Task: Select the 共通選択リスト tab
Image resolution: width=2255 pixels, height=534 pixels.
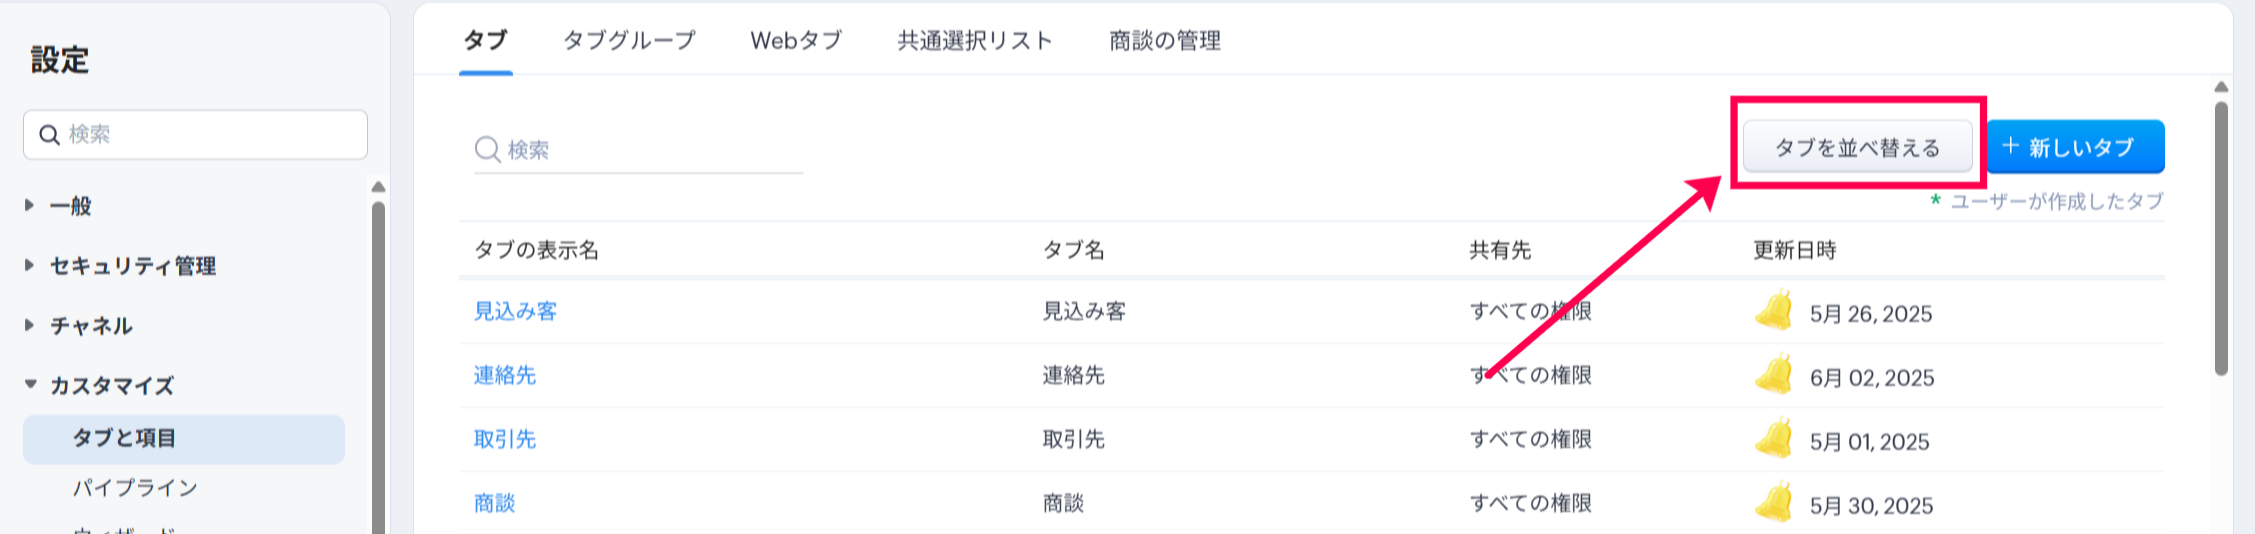Action: 975,41
